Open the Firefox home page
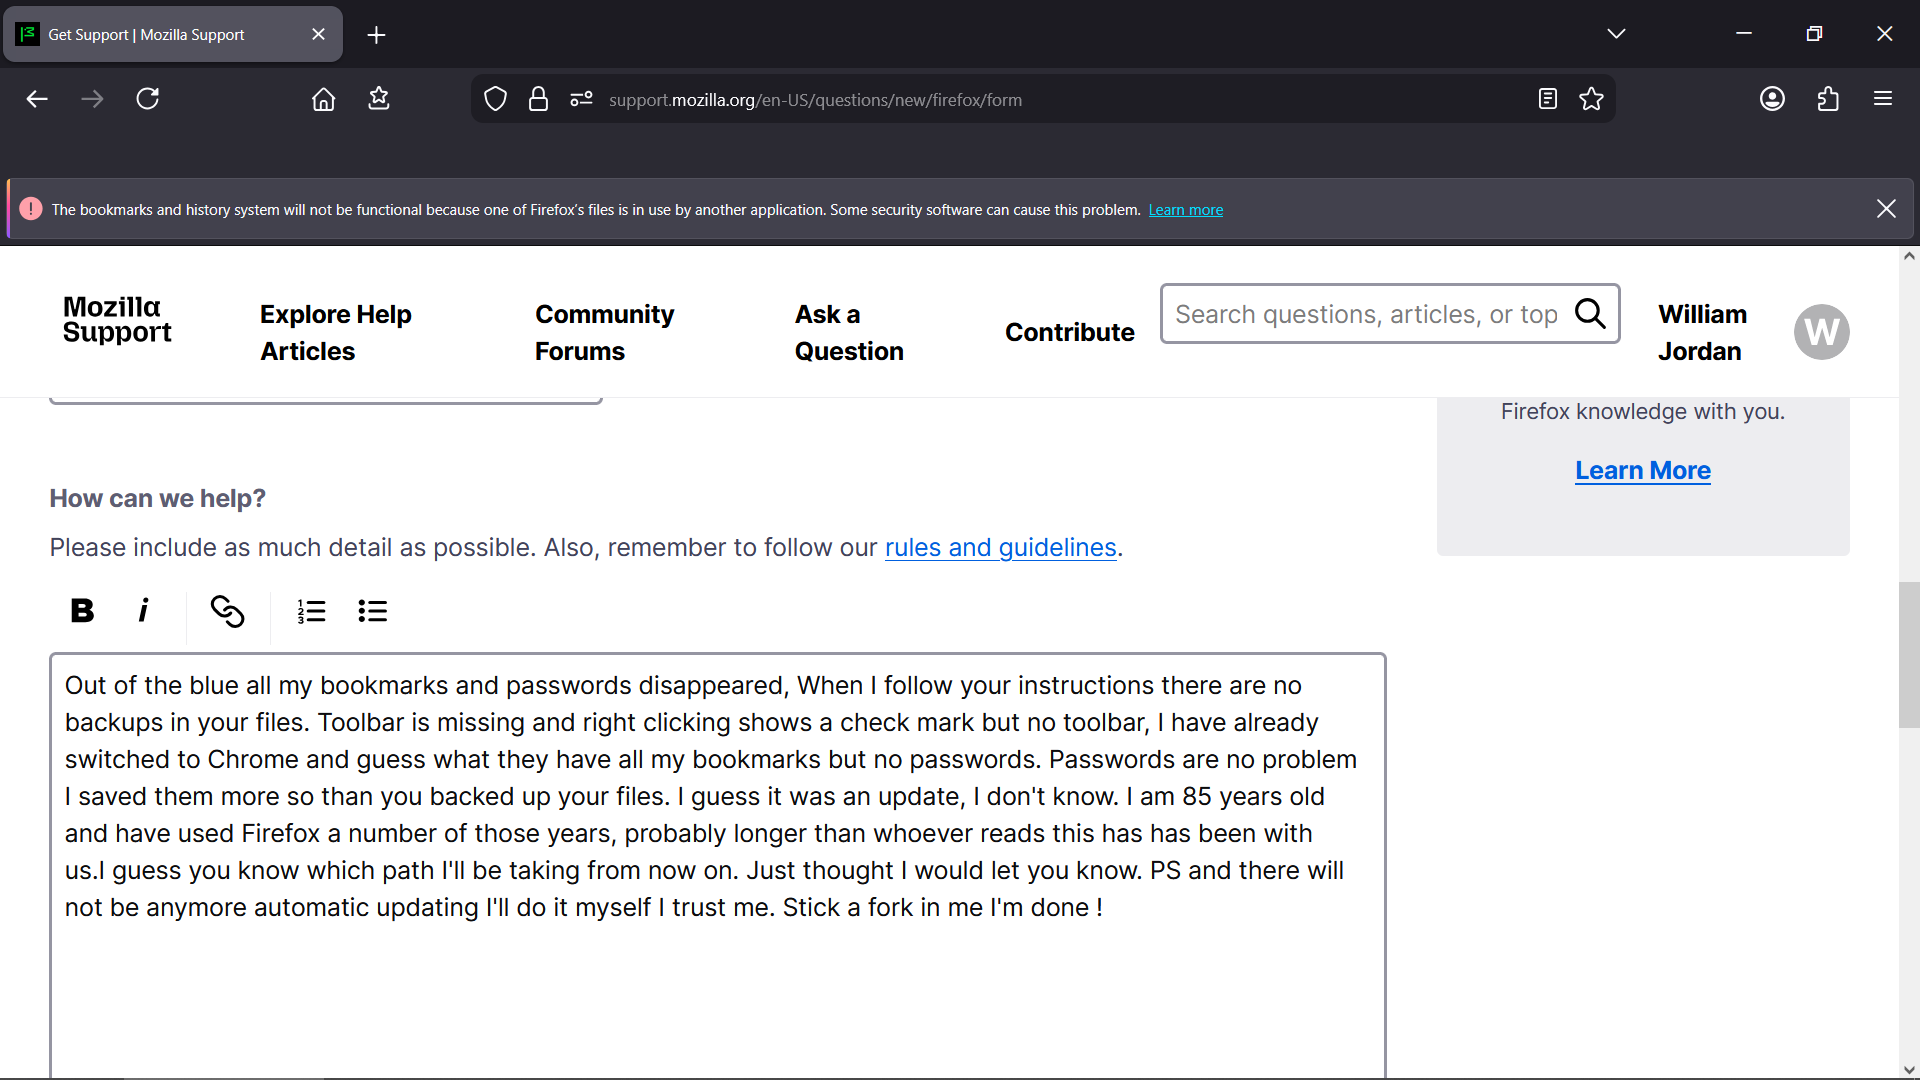 (323, 99)
